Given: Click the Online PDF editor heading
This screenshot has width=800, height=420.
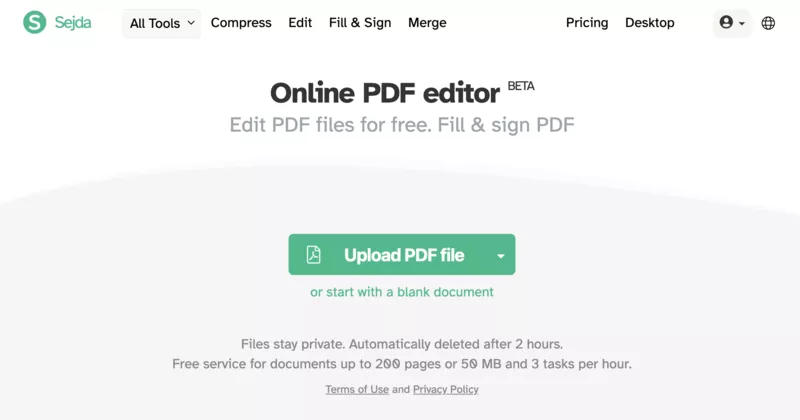Looking at the screenshot, I should (x=385, y=93).
